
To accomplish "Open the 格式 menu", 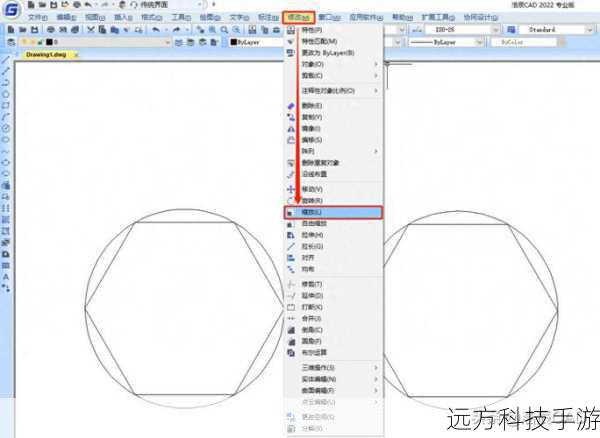I will (152, 18).
